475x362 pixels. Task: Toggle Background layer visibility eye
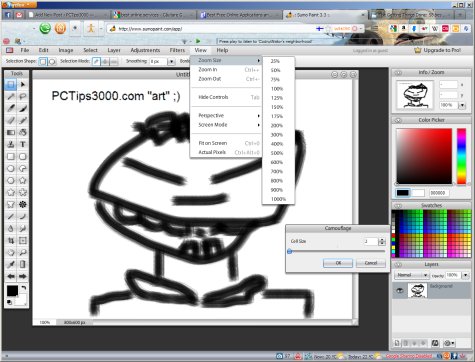[399, 291]
